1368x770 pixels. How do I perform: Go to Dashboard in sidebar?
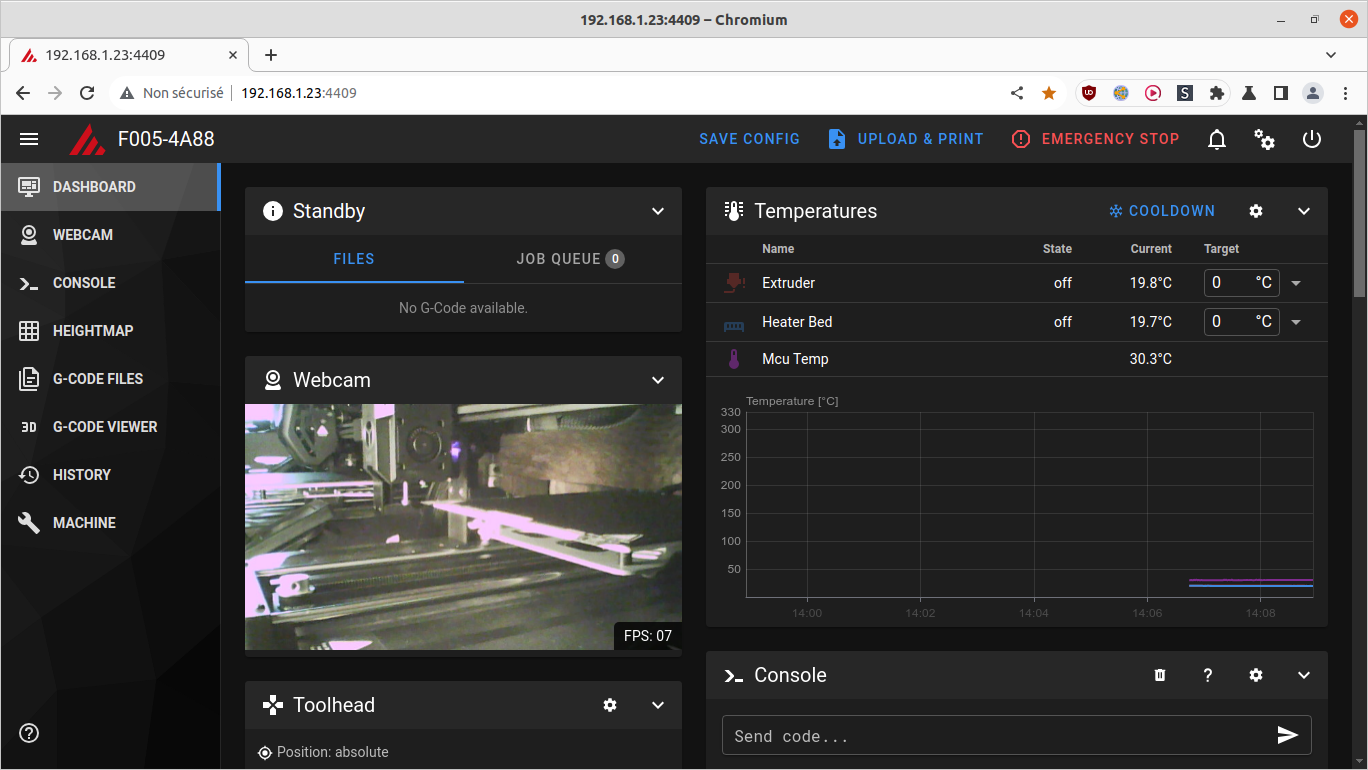tap(110, 187)
